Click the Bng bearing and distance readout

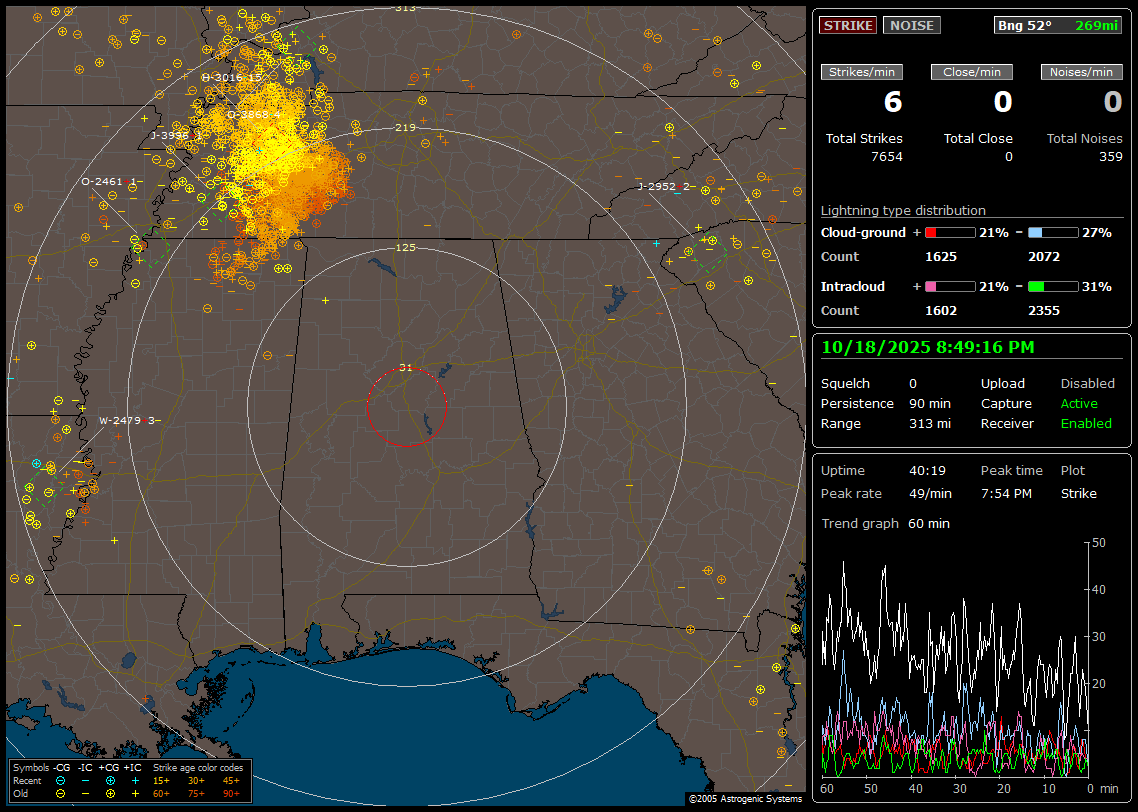click(x=1058, y=26)
